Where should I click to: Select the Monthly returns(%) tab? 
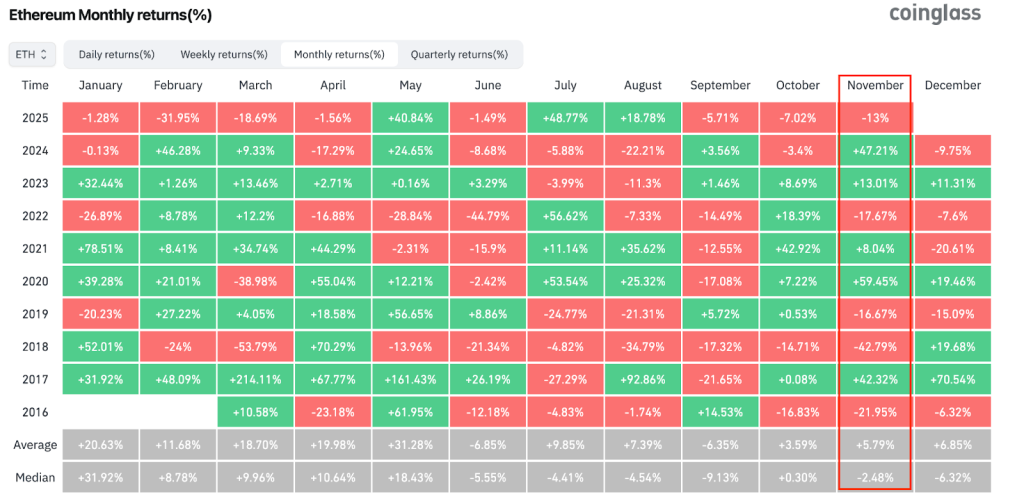[339, 54]
